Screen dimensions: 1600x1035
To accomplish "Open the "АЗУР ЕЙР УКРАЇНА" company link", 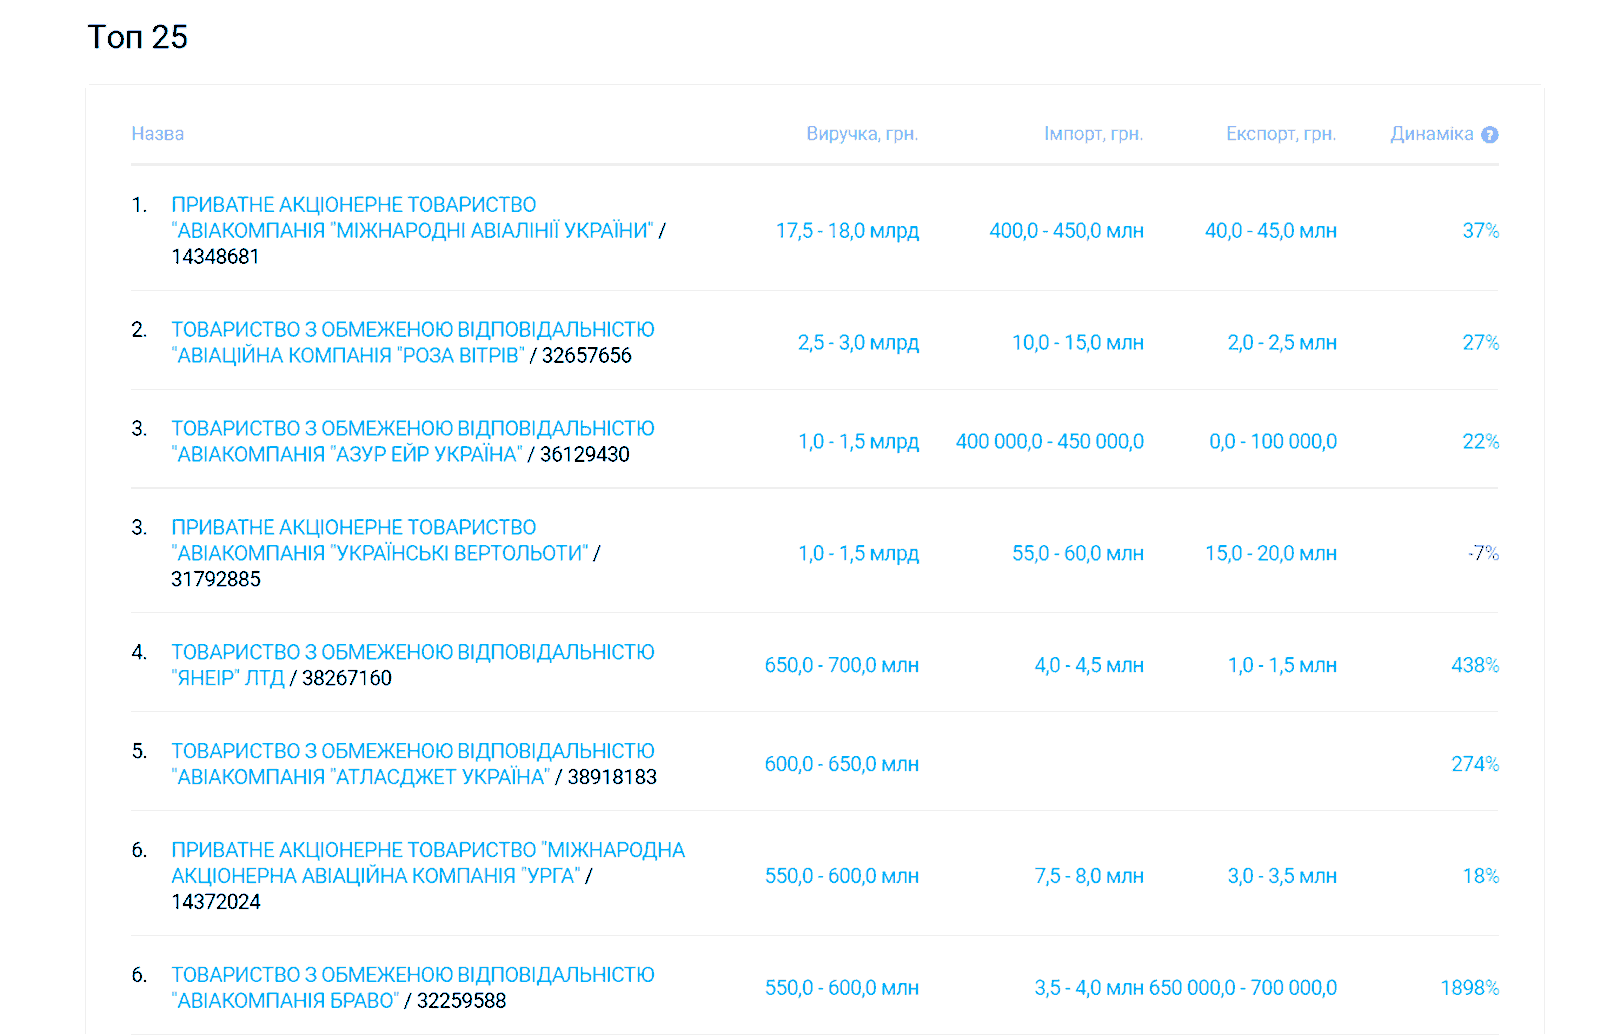I will point(413,441).
